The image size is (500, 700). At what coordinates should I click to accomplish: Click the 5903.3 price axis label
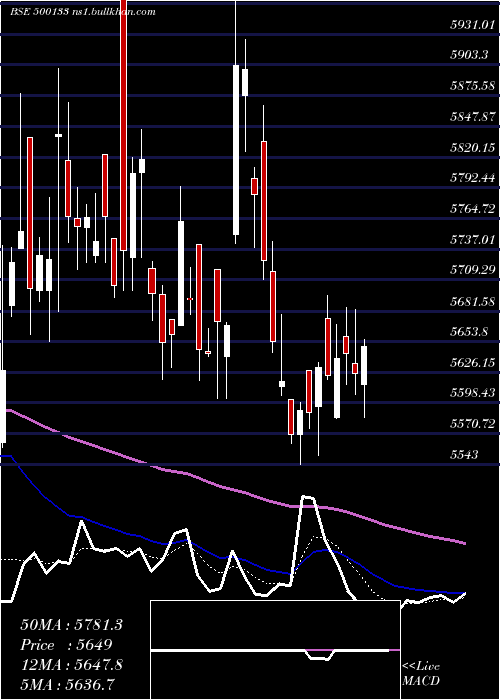(469, 55)
